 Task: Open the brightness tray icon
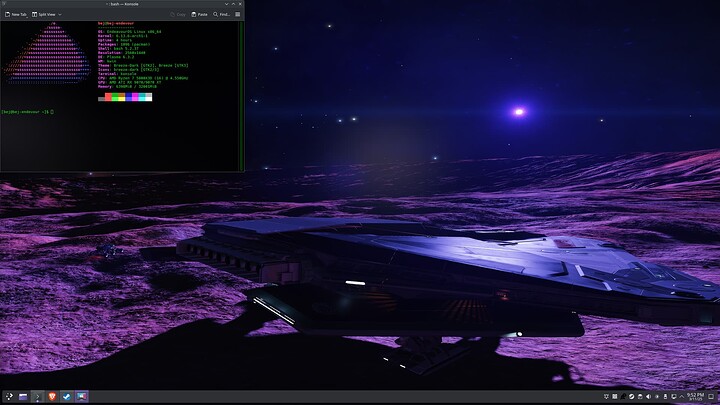coord(657,396)
